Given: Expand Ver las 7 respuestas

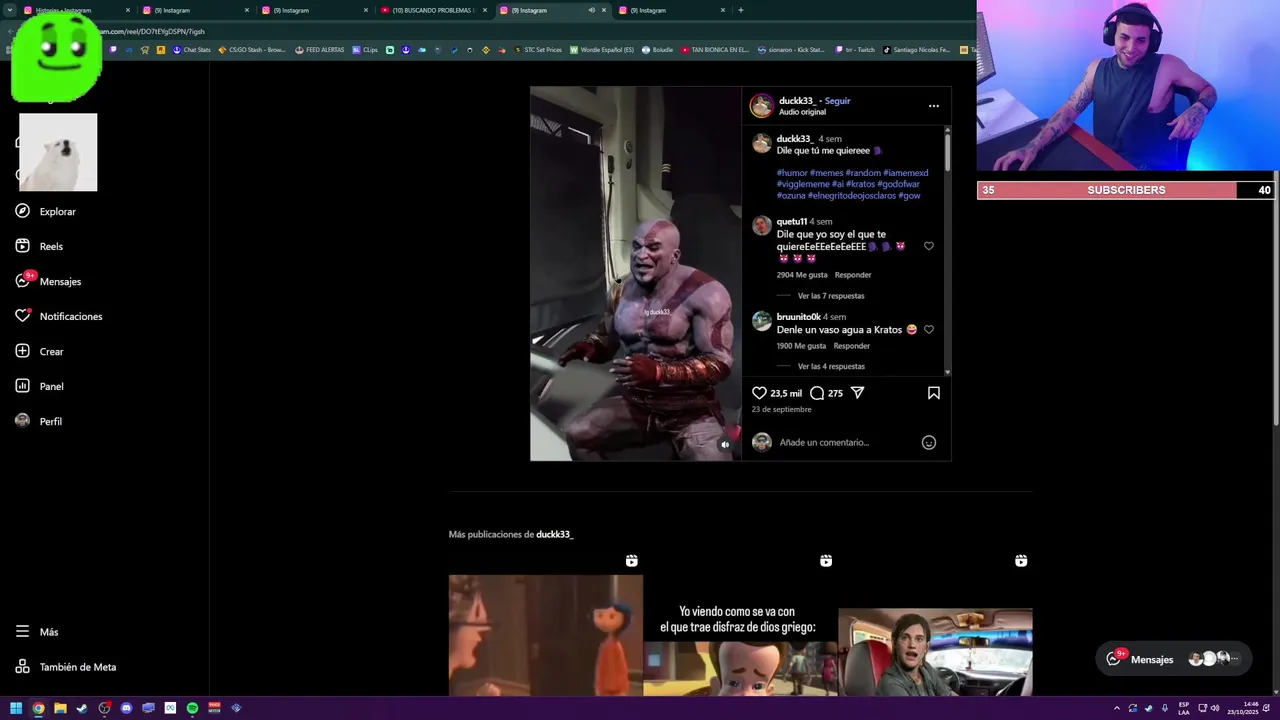Looking at the screenshot, I should tap(831, 296).
